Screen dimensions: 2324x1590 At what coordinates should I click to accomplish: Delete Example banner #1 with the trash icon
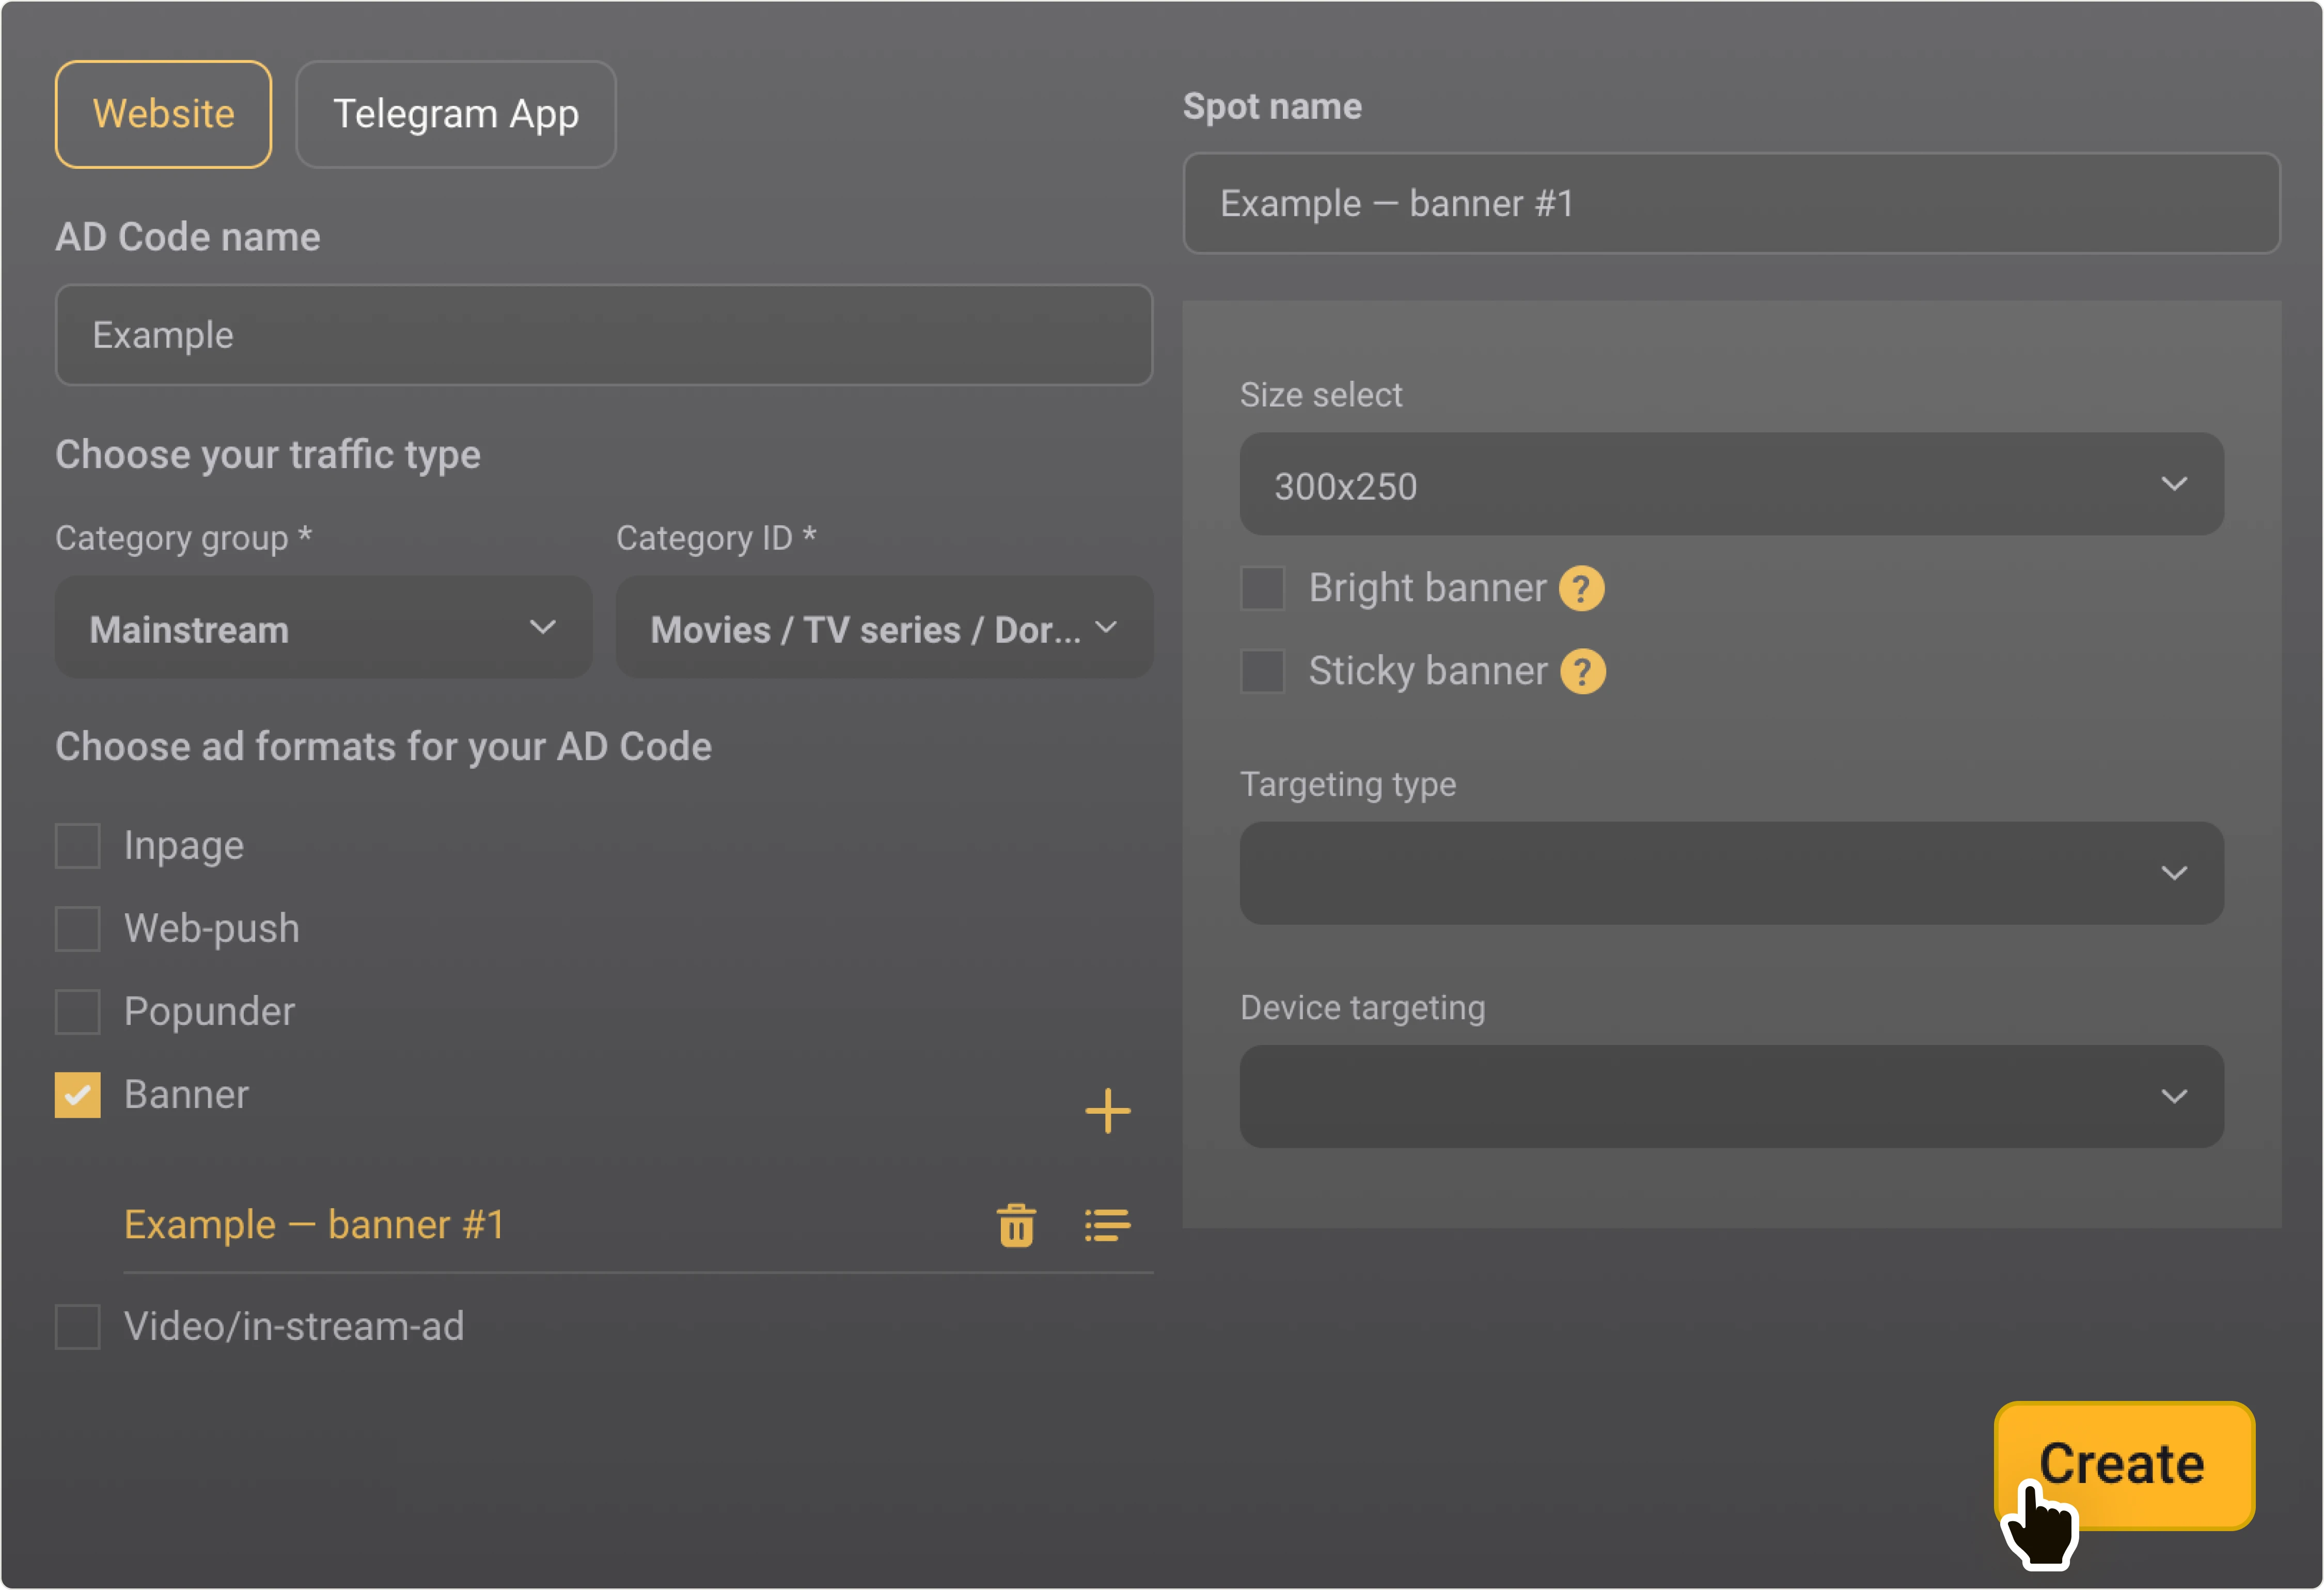point(1016,1225)
